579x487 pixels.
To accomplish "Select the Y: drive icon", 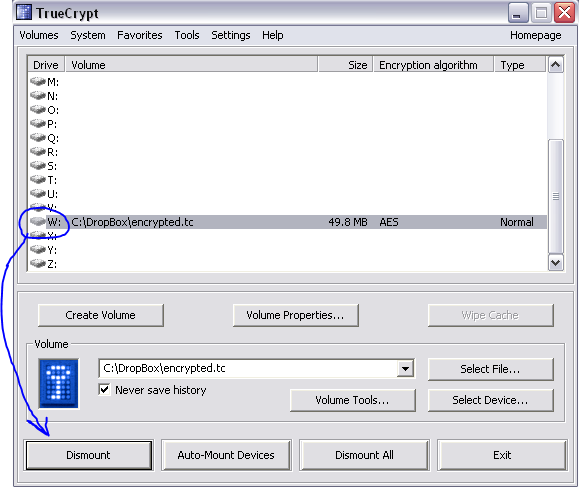I will point(38,250).
